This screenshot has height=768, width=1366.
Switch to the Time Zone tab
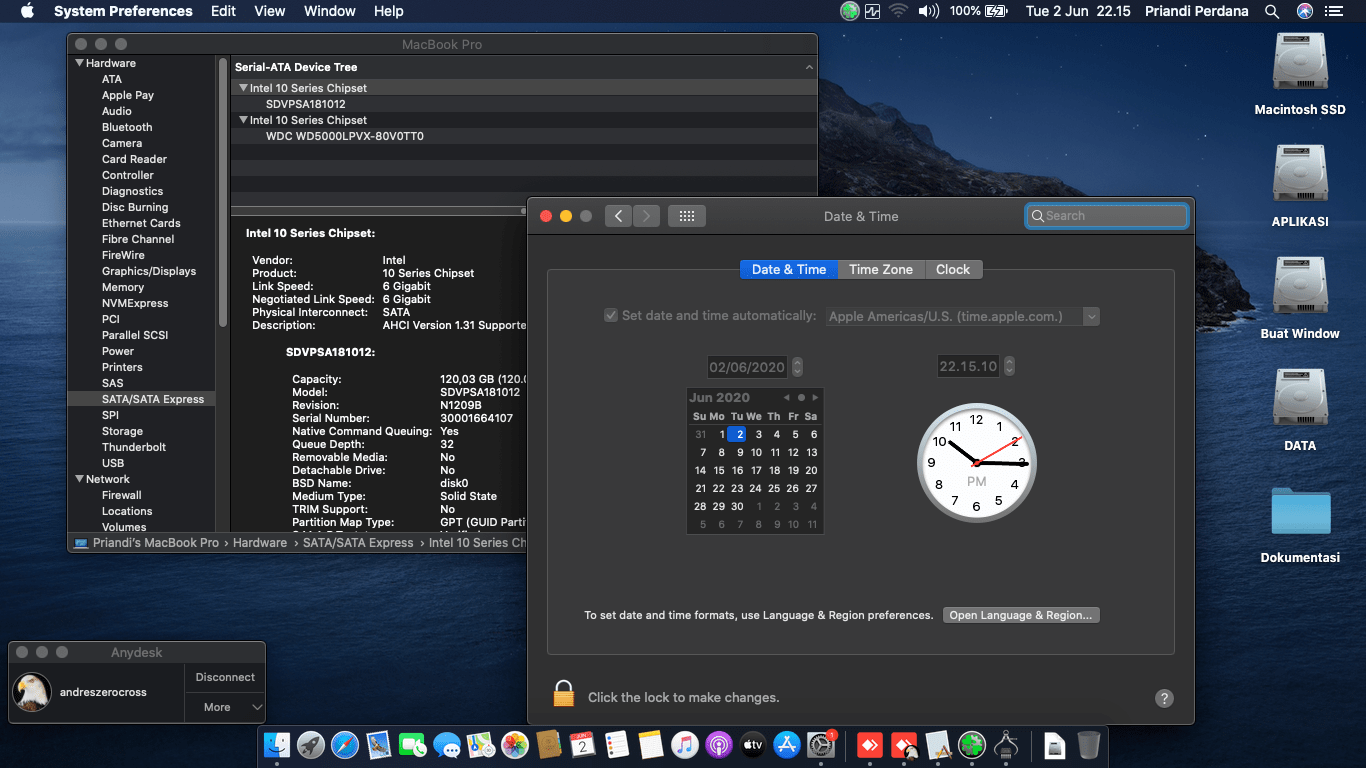(x=881, y=269)
